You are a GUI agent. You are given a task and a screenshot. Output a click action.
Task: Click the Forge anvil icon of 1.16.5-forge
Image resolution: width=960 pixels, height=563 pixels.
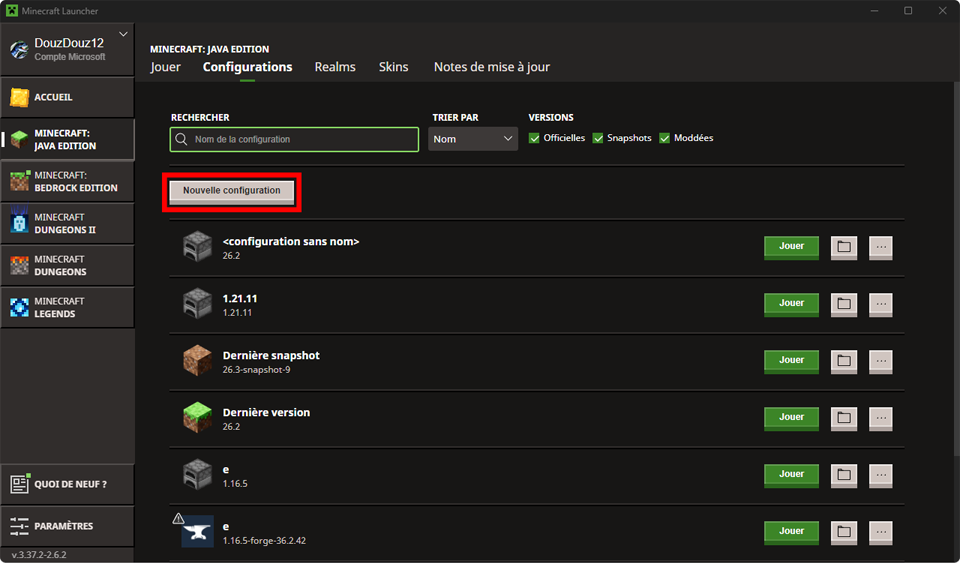tap(198, 532)
